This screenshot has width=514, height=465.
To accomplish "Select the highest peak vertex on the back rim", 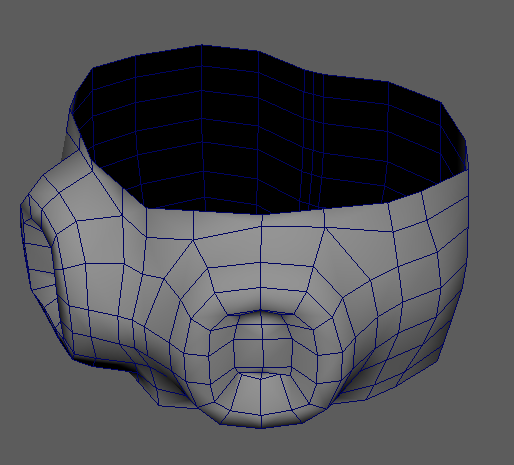I will 201,45.
